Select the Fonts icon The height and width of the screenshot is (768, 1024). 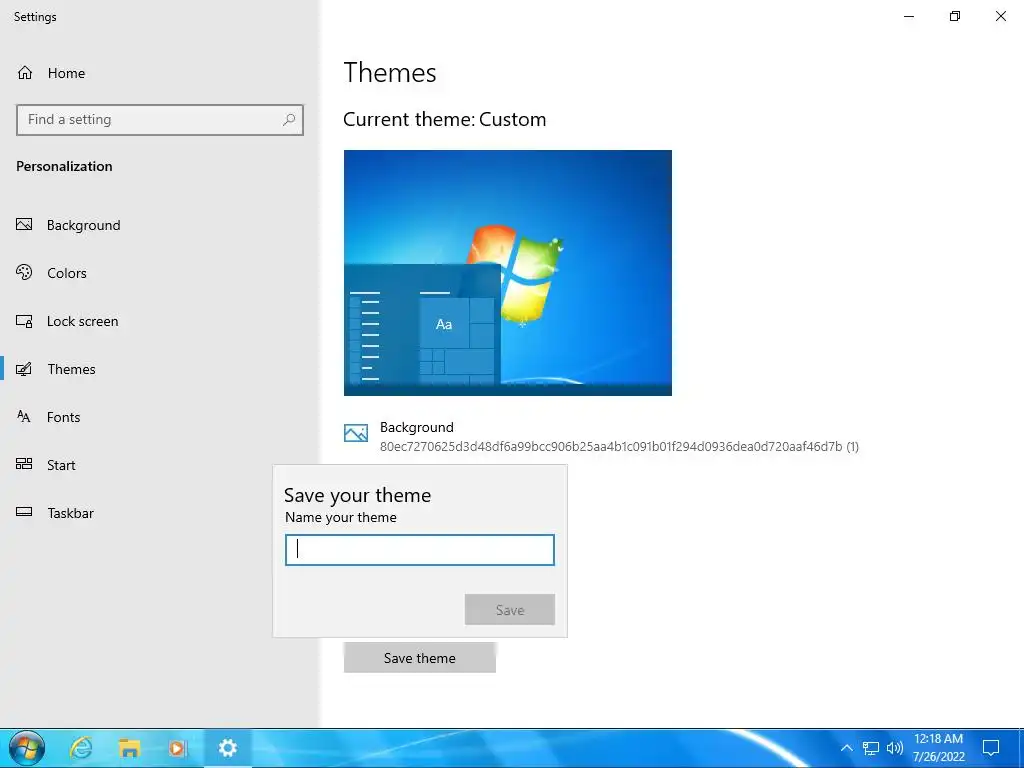tap(24, 417)
